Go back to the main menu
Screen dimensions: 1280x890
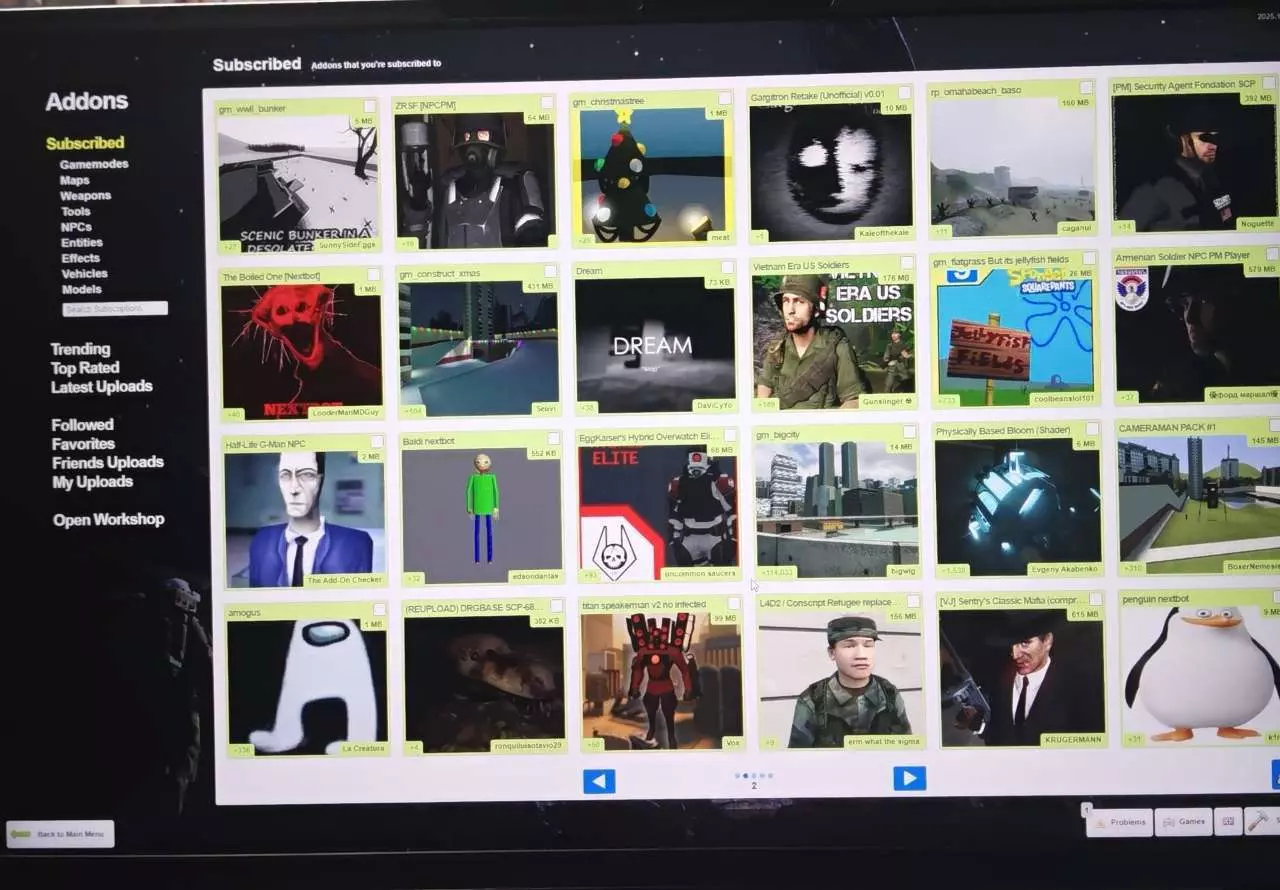pos(61,834)
